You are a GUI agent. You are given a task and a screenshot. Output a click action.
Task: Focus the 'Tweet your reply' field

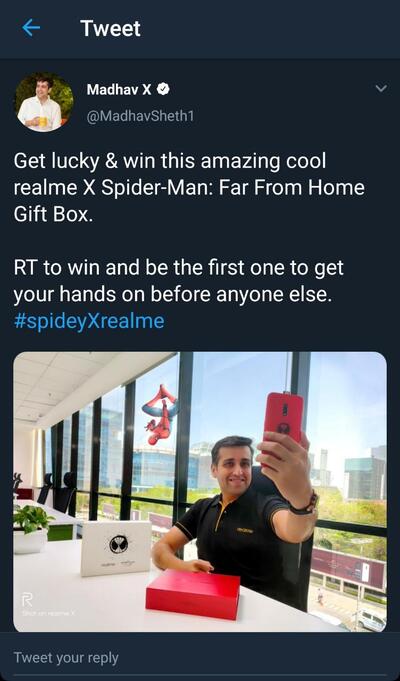point(200,658)
